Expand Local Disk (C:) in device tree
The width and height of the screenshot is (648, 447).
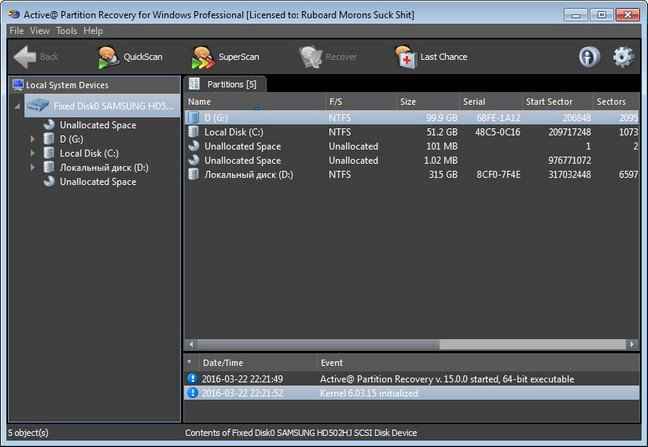33,153
